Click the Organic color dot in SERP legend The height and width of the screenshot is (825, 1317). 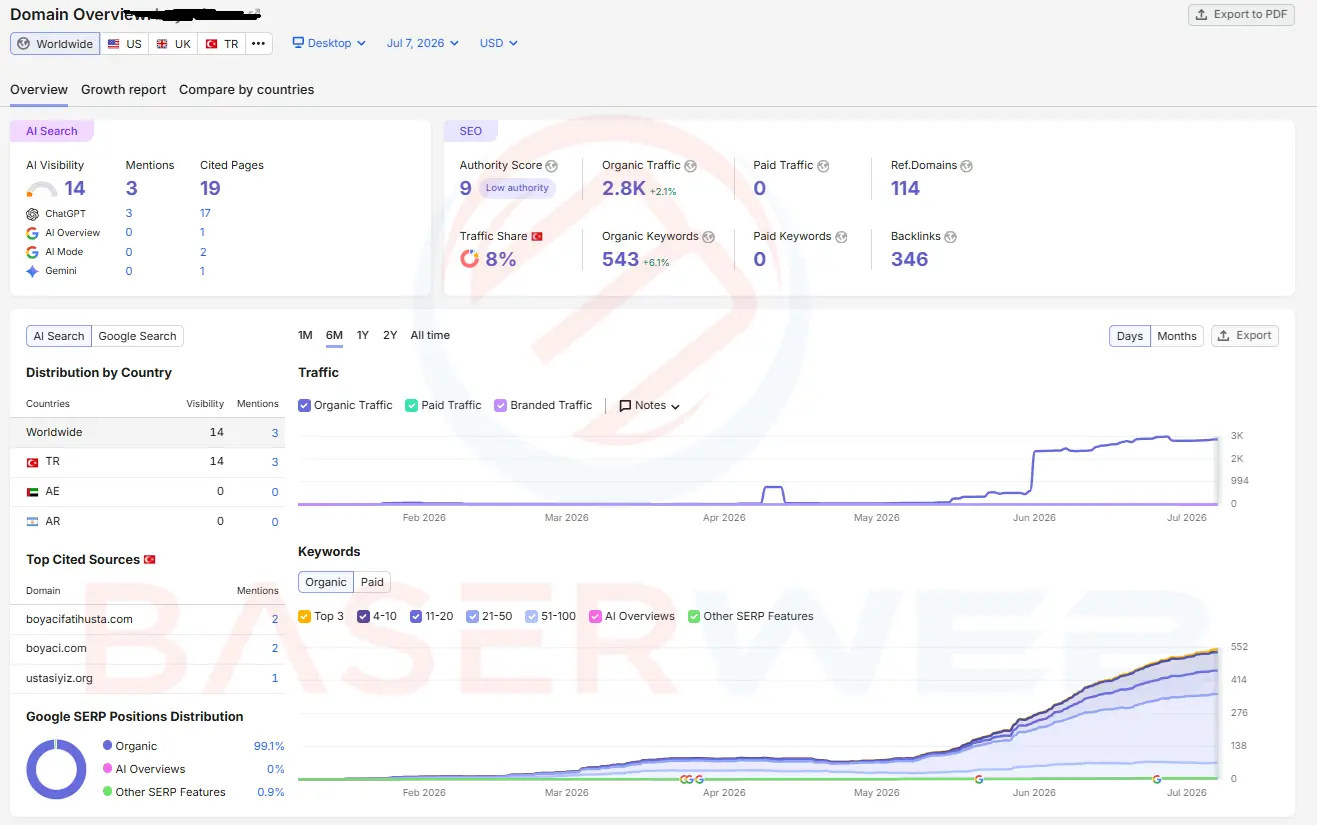[x=107, y=746]
